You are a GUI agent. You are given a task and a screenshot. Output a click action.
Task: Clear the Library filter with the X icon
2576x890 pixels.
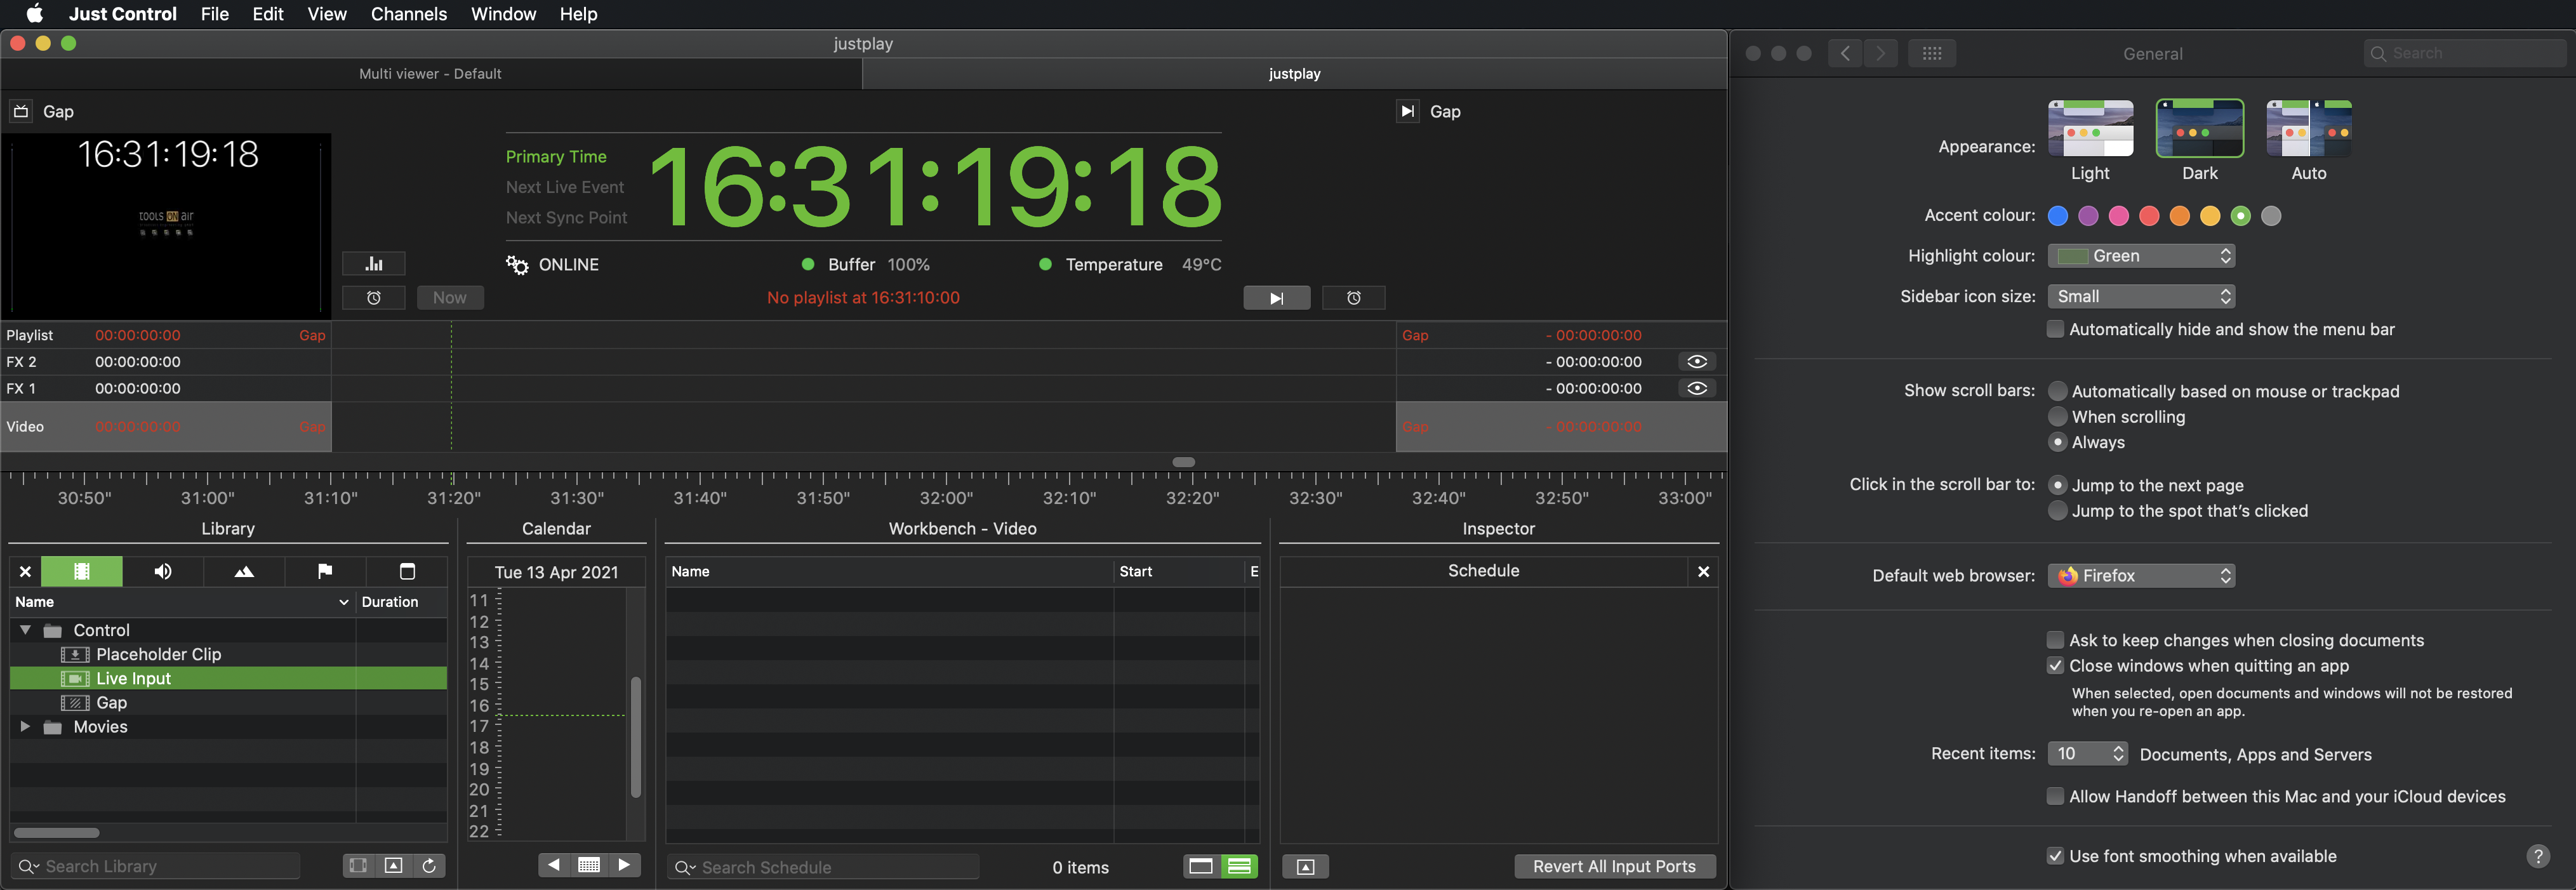coord(25,572)
